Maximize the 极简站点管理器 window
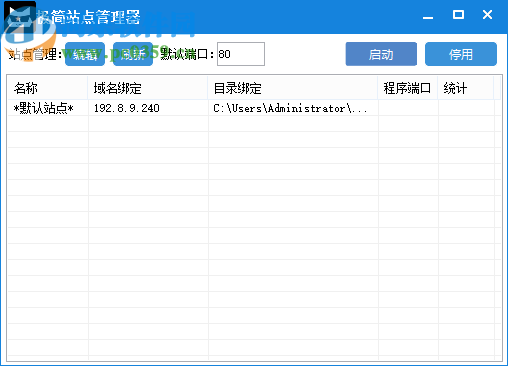This screenshot has width=508, height=366. click(458, 15)
